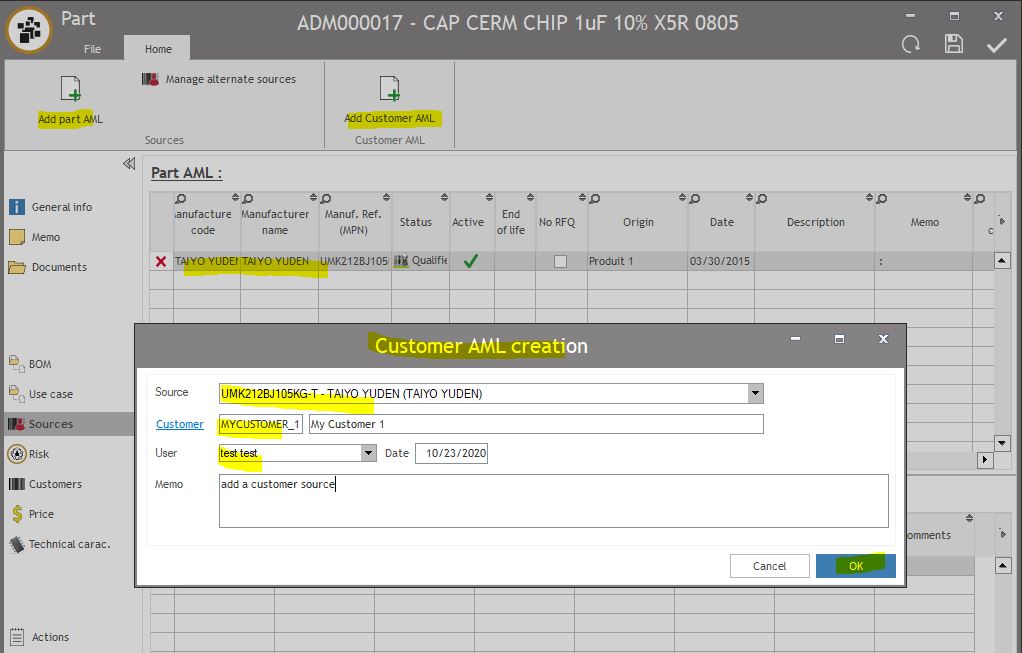Click the Add part AML icon
This screenshot has height=653, width=1022.
(x=70, y=89)
